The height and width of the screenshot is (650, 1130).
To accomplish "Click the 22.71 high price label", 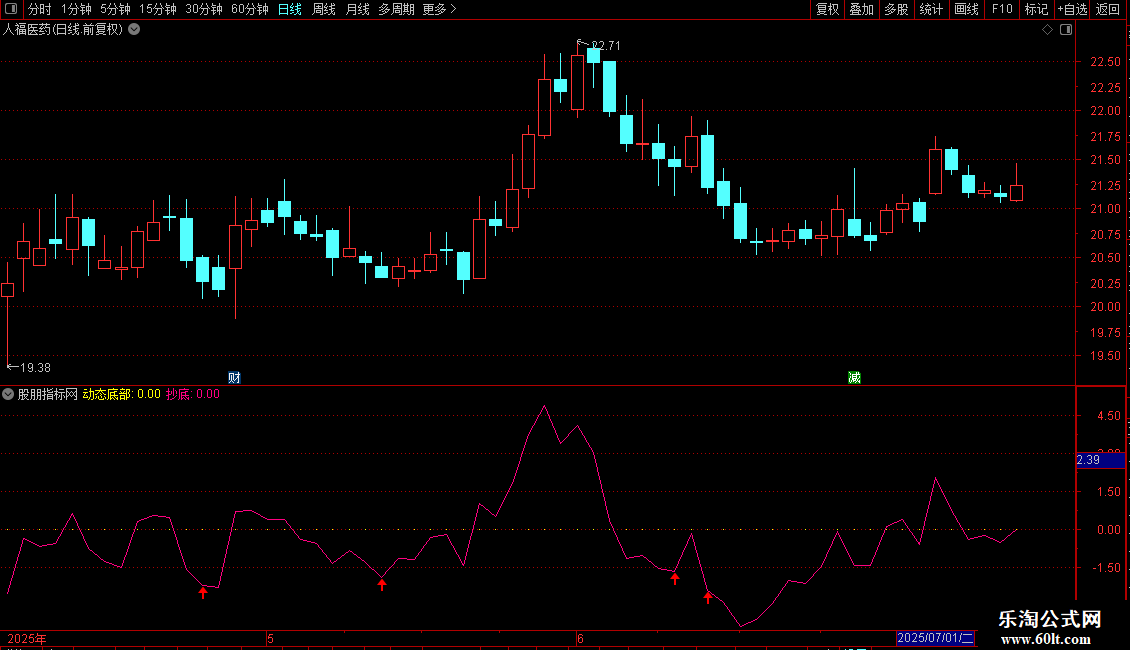I will click(x=606, y=45).
